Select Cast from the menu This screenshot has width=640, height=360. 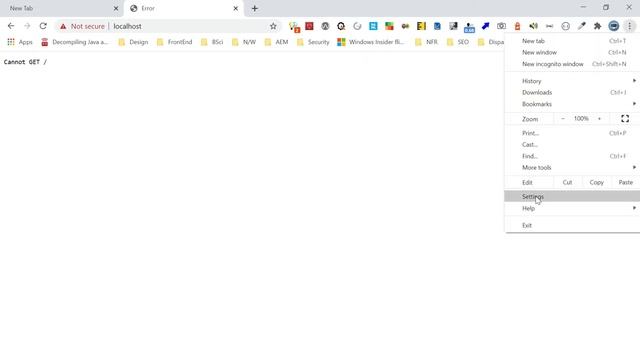point(572,144)
